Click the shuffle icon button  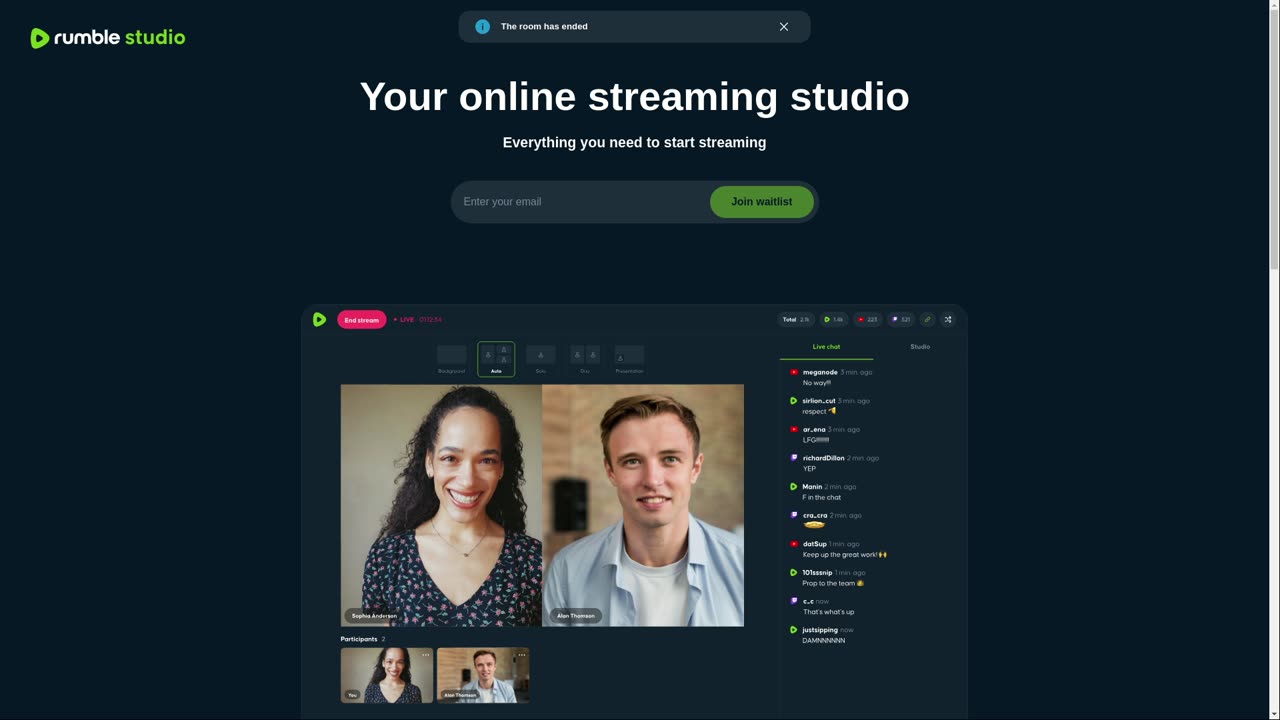tap(948, 320)
